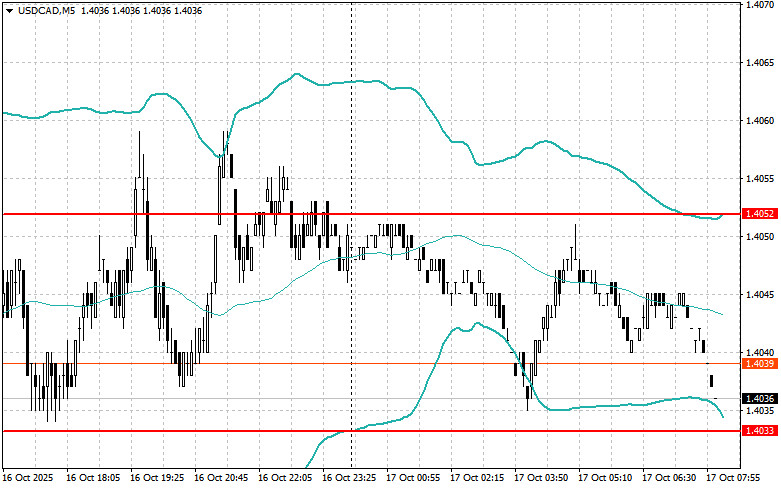Click the OHLC values 1.4036 in chart header

click(141, 10)
